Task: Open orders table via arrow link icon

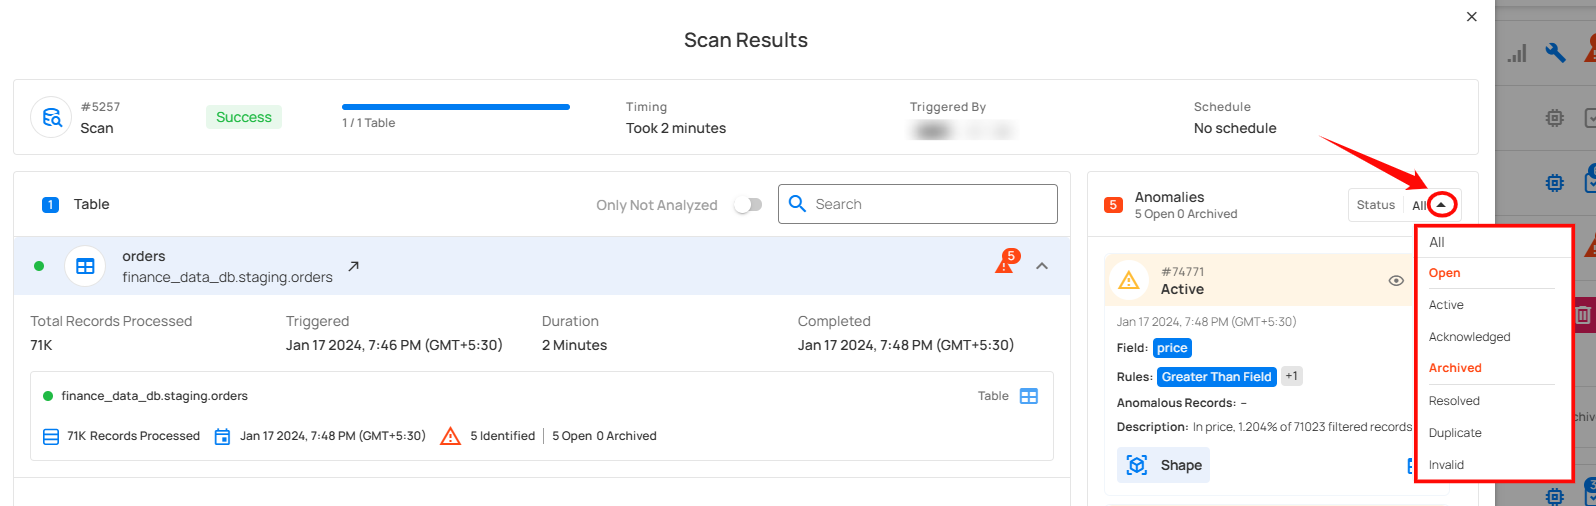Action: click(x=353, y=266)
